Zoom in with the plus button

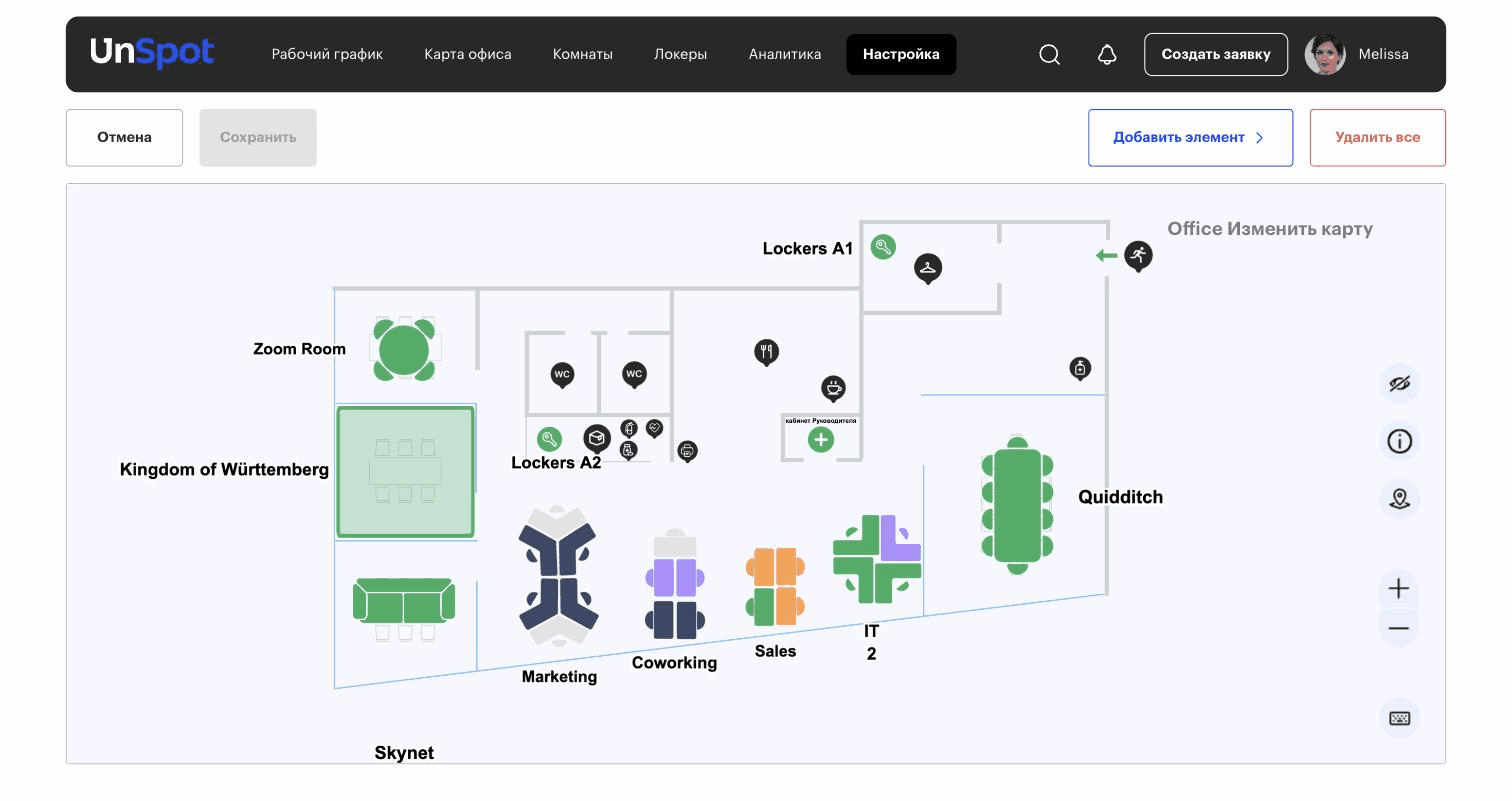pos(1399,588)
